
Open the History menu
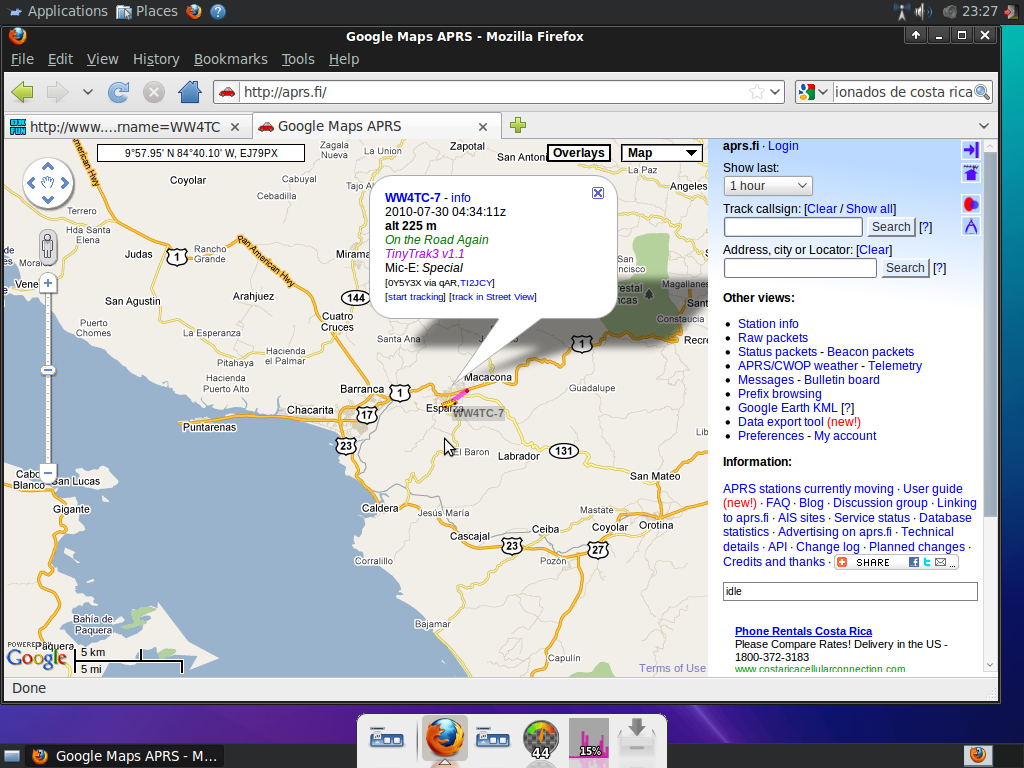coord(156,59)
